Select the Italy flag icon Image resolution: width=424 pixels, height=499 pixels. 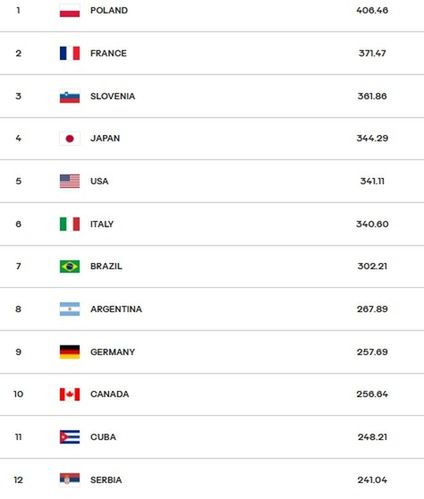coord(70,224)
